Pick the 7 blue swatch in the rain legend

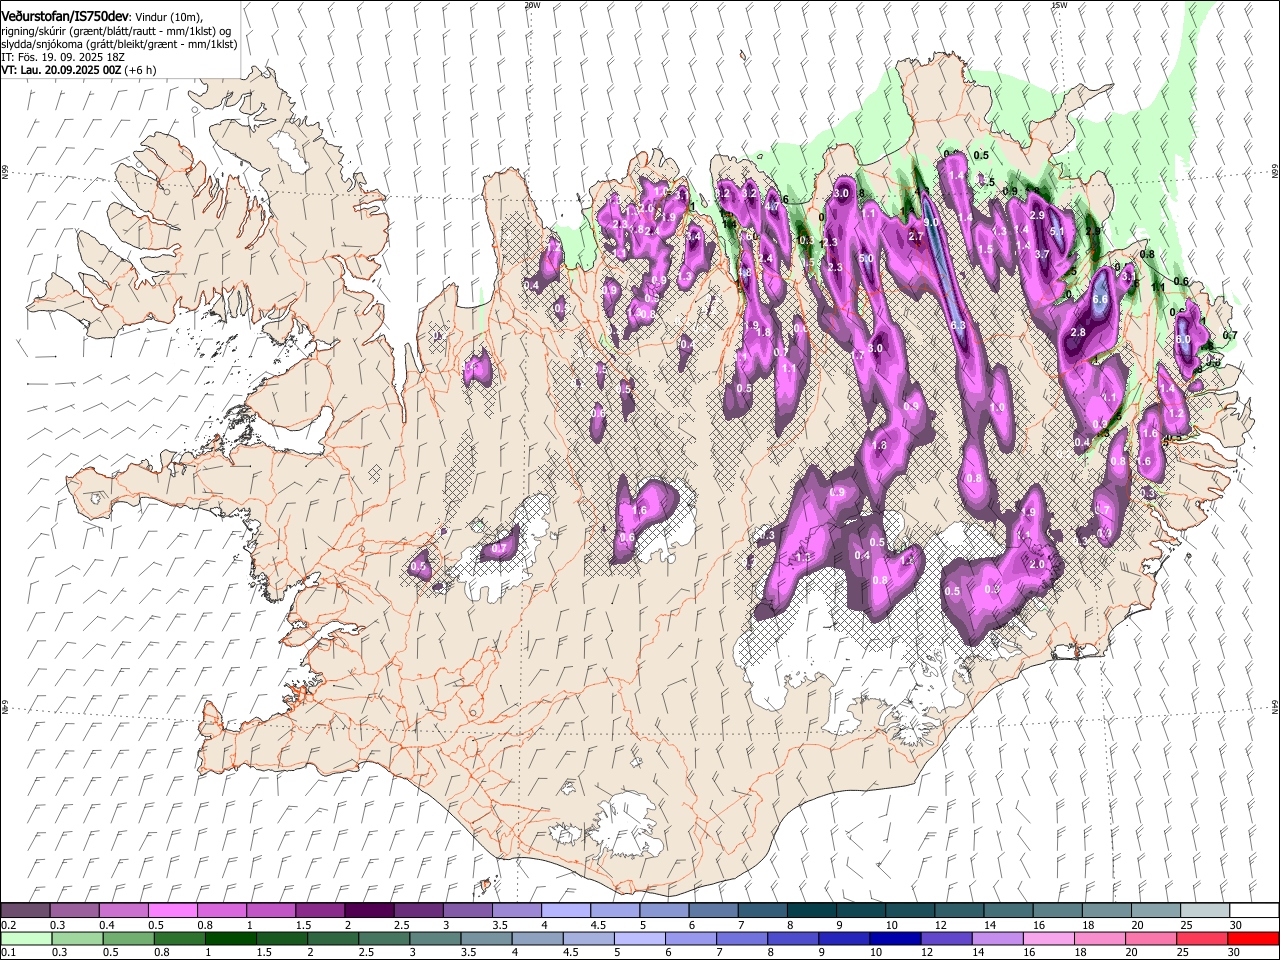click(742, 938)
